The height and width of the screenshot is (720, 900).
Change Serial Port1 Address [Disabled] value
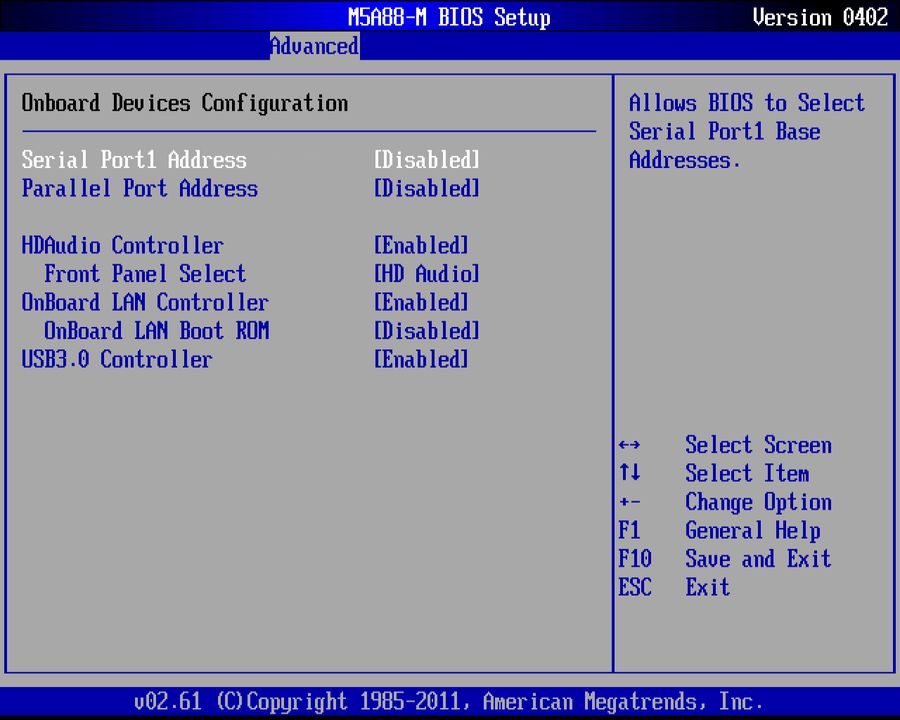pyautogui.click(x=426, y=160)
